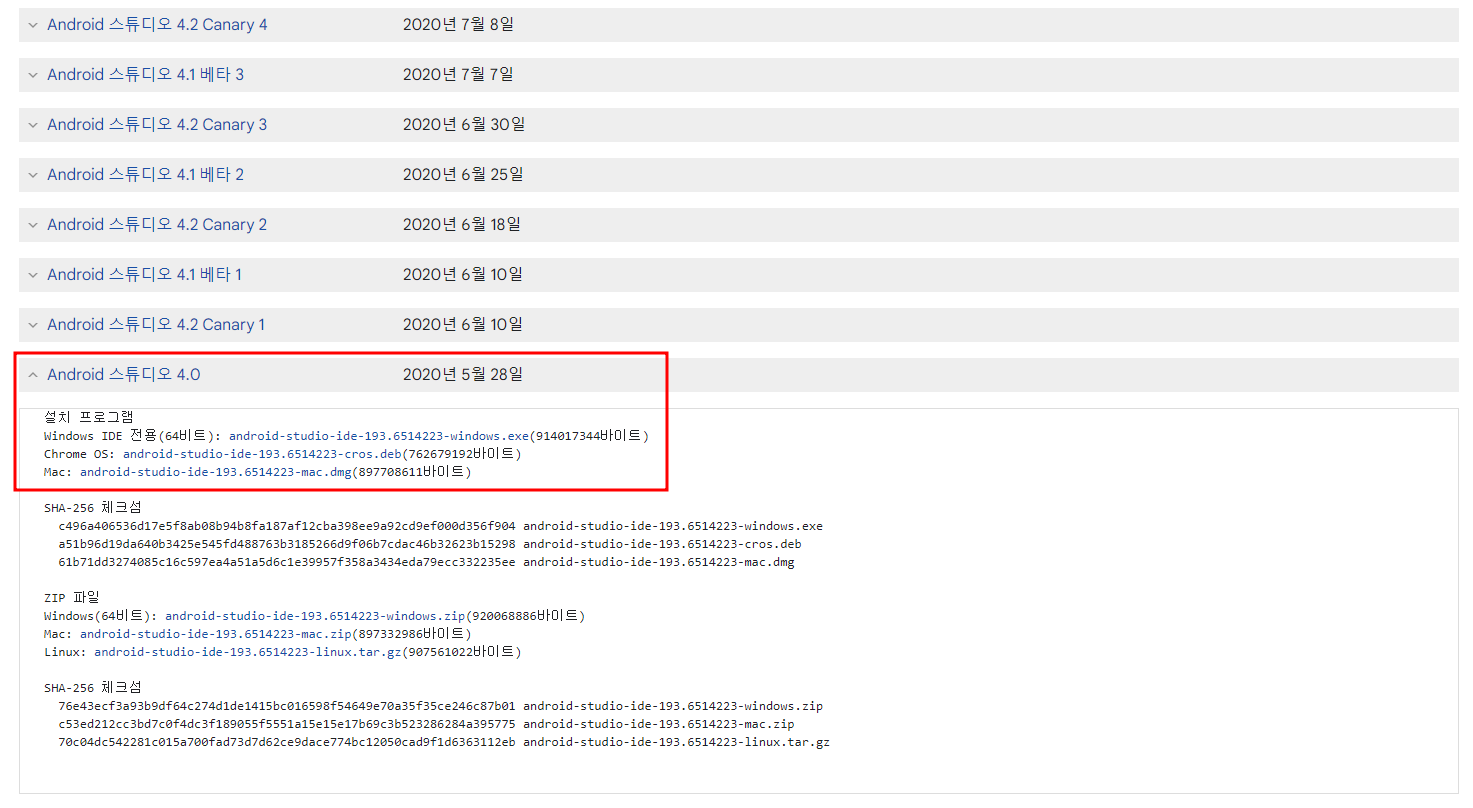Click the 설치 프로그램 heading
Image resolution: width=1473 pixels, height=808 pixels.
click(88, 417)
